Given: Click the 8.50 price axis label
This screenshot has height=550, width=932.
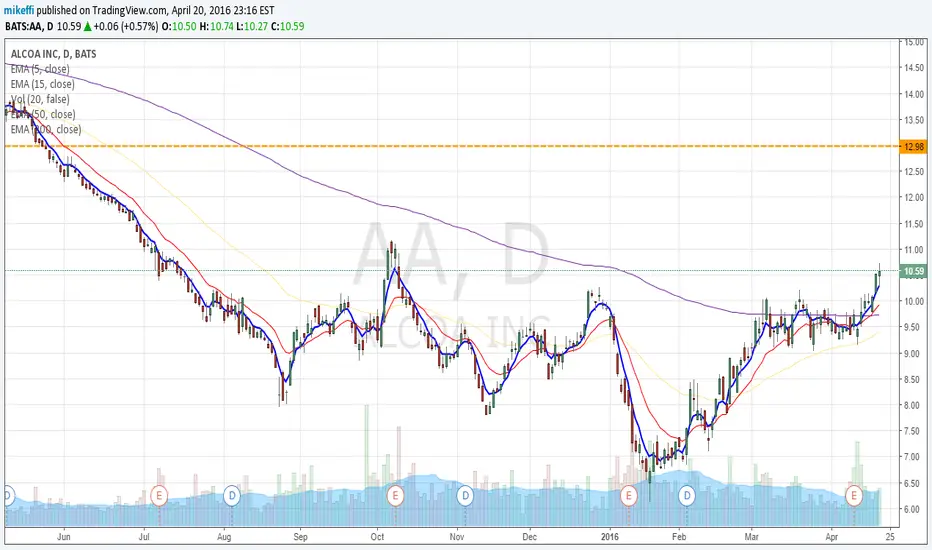Looking at the screenshot, I should [914, 379].
